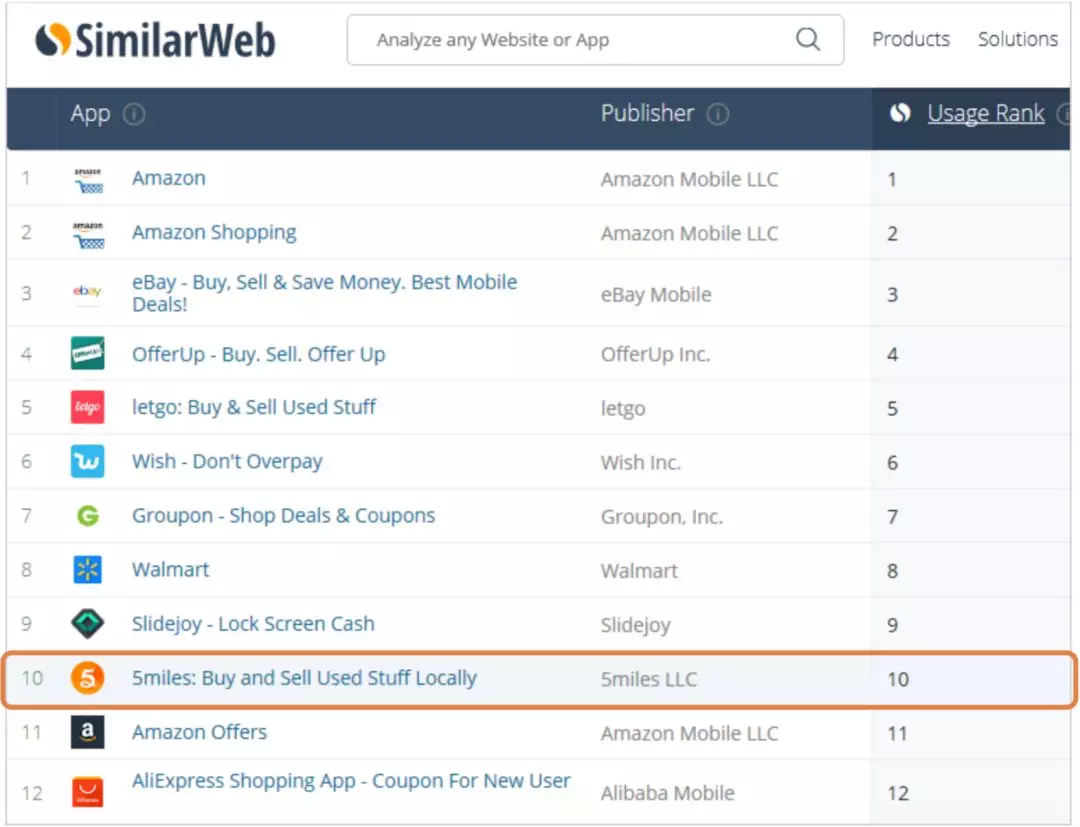The height and width of the screenshot is (827, 1080).
Task: Open the Amazon Shopping app link
Action: click(x=214, y=233)
